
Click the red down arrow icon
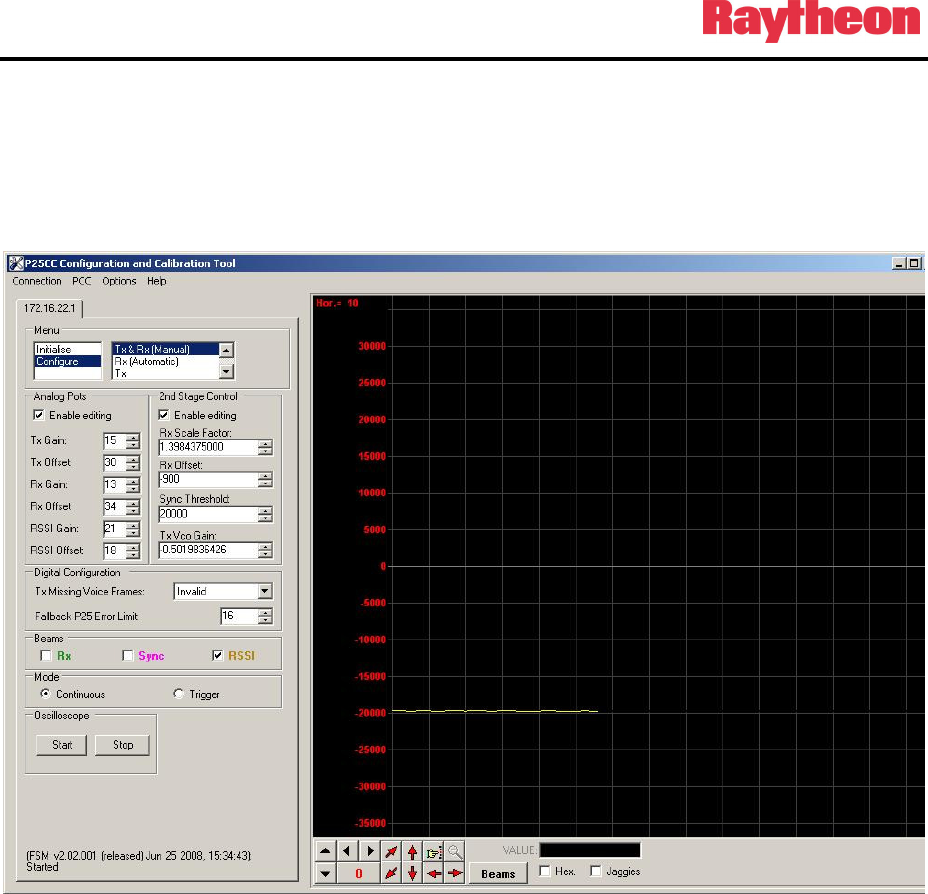coord(412,874)
